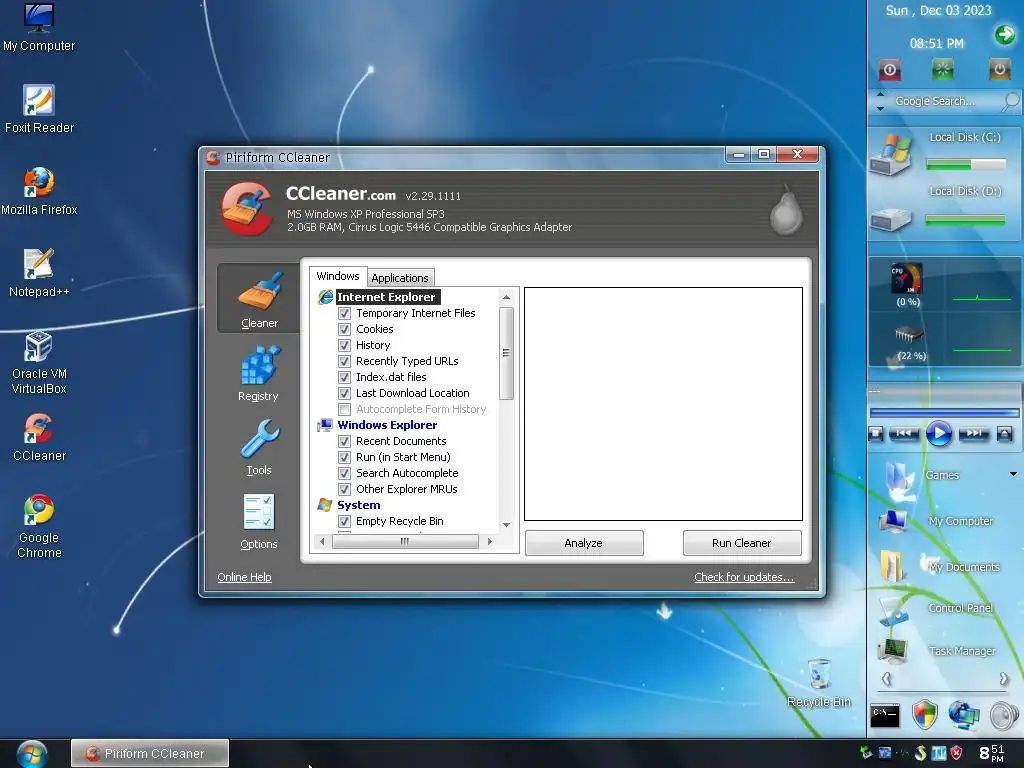1024x768 pixels.
Task: Uncheck Temporary Internet Files
Action: coord(344,313)
